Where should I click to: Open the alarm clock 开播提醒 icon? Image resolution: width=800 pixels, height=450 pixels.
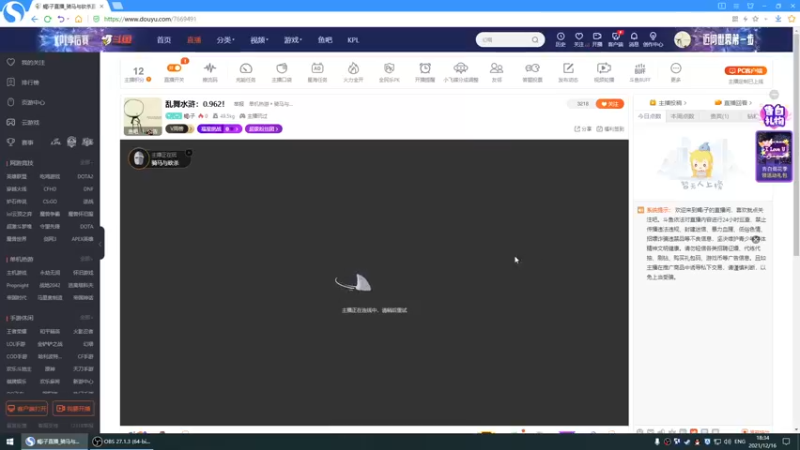point(425,71)
